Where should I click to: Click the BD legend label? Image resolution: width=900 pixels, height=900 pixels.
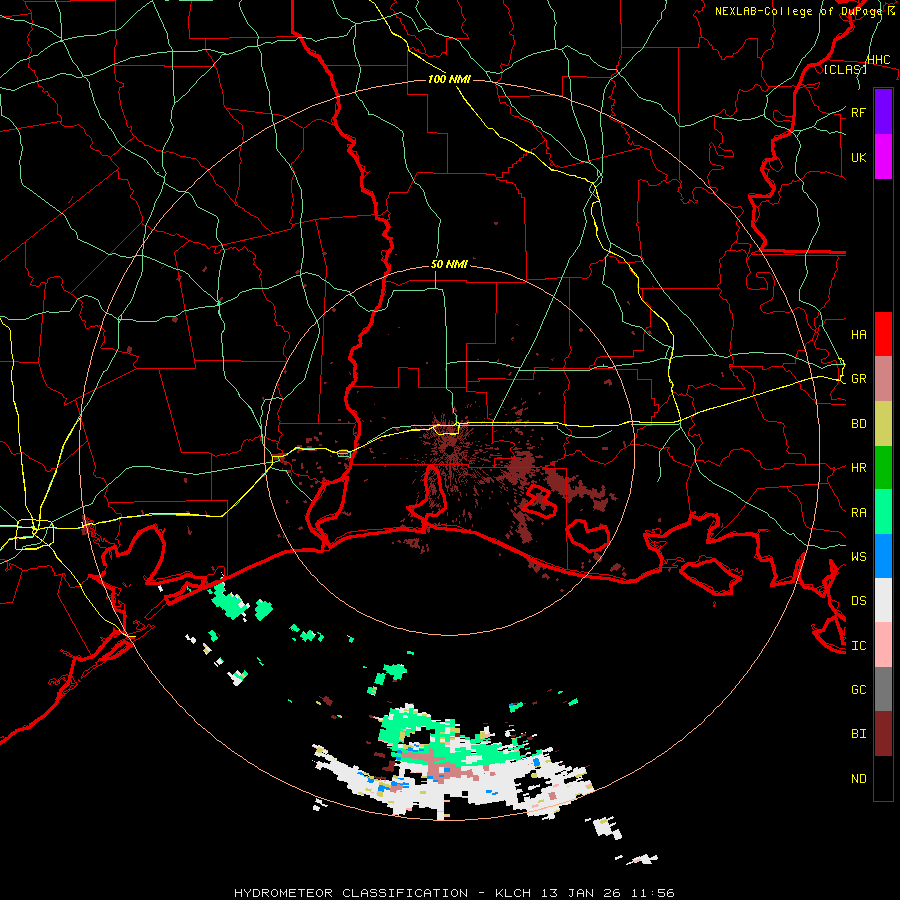[858, 424]
